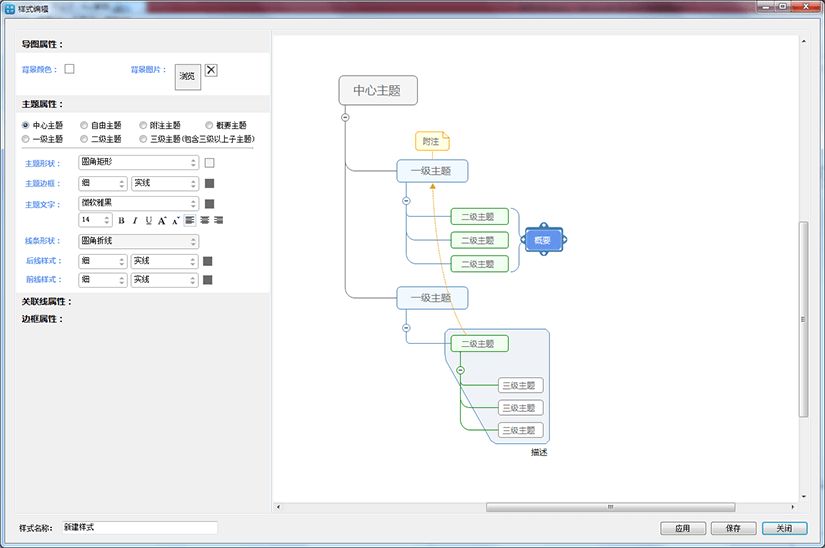This screenshot has height=548, width=825.
Task: Toggle italic text formatting
Action: point(135,220)
